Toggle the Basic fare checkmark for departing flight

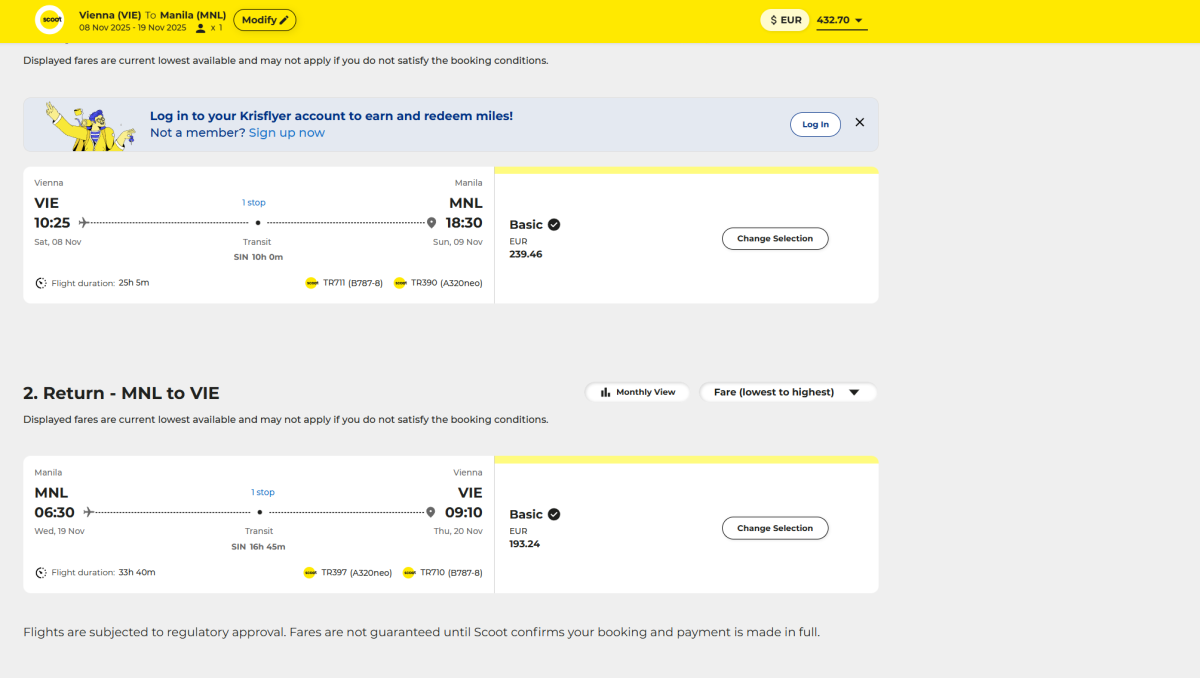pos(554,225)
